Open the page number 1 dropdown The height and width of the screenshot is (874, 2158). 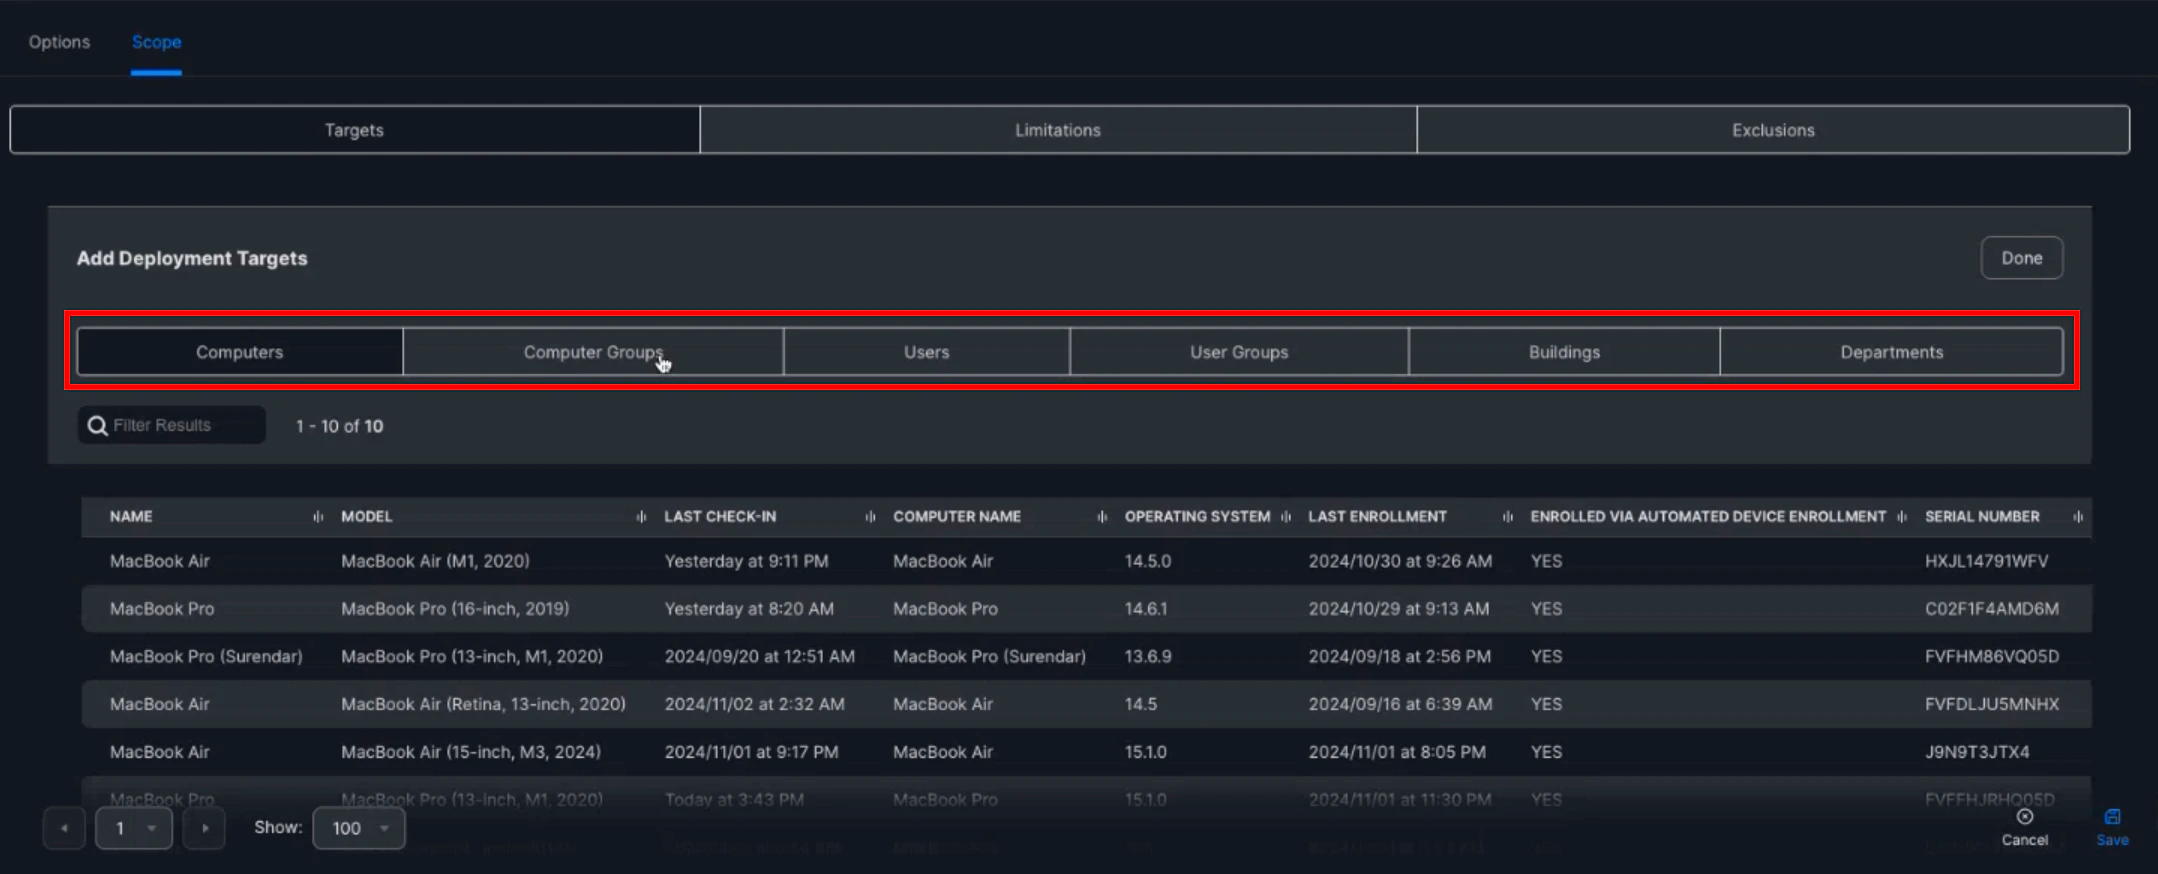(134, 828)
